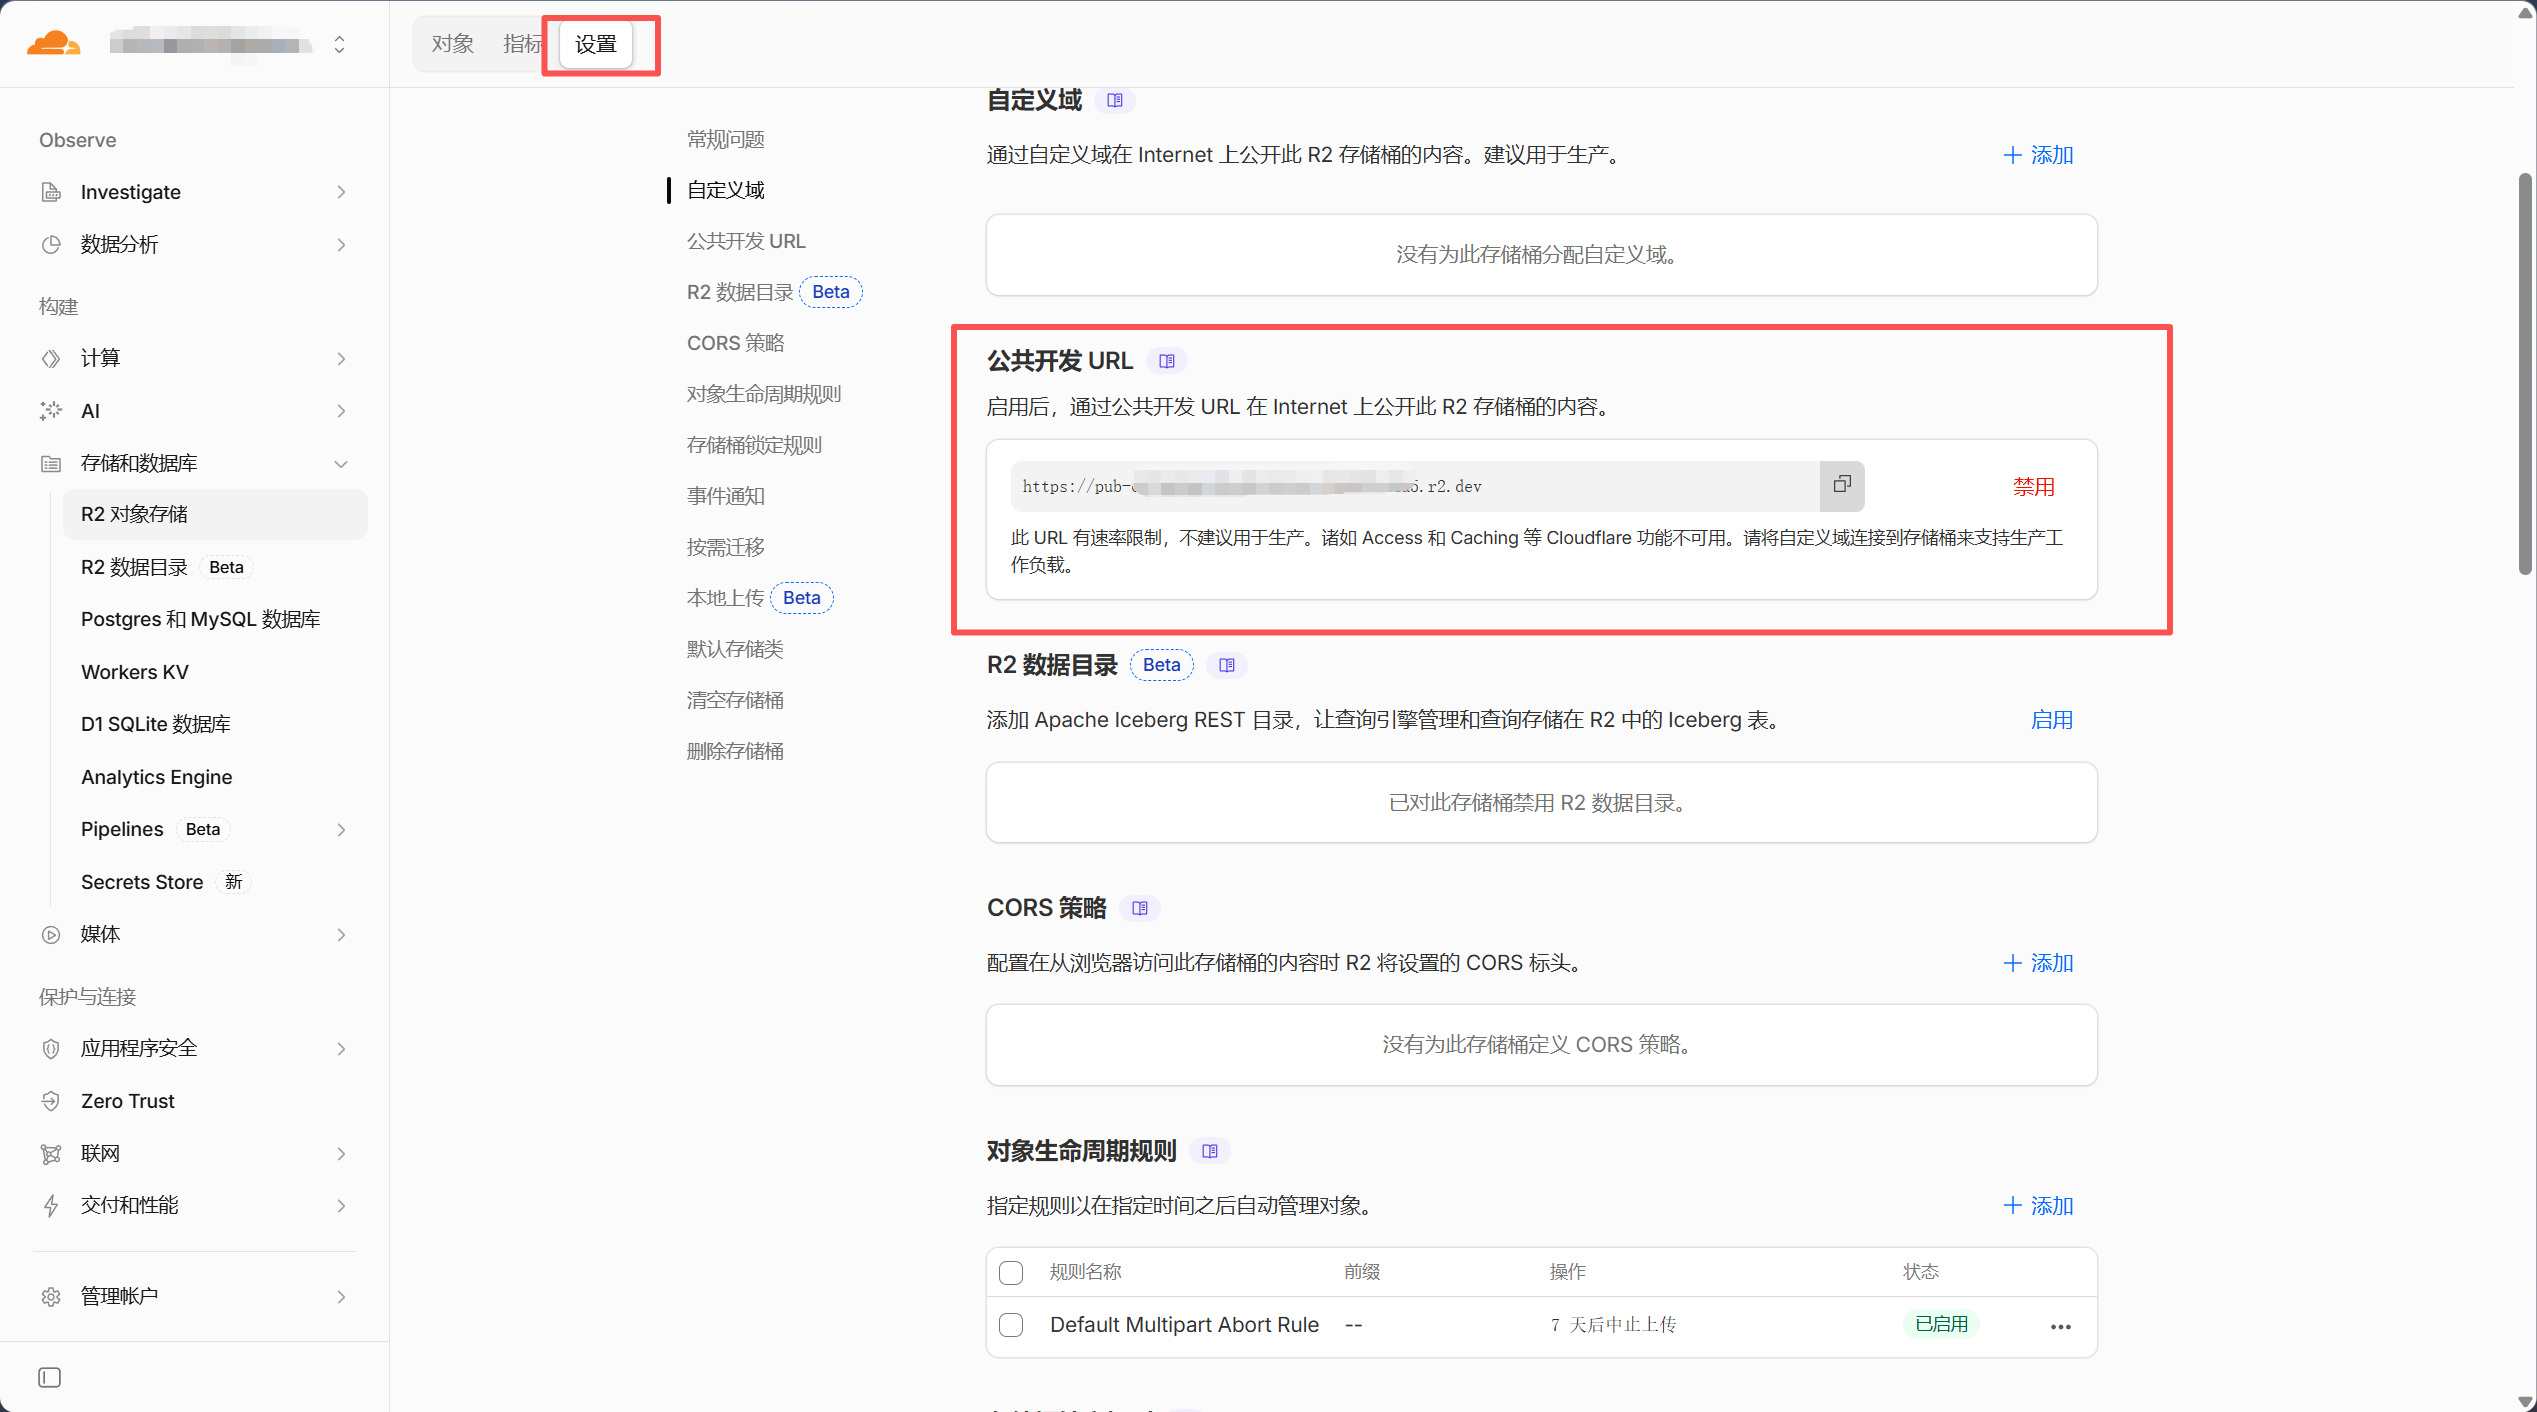This screenshot has height=1412, width=2537.
Task: Expand the 应用程序安全 chevron
Action: [342, 1048]
